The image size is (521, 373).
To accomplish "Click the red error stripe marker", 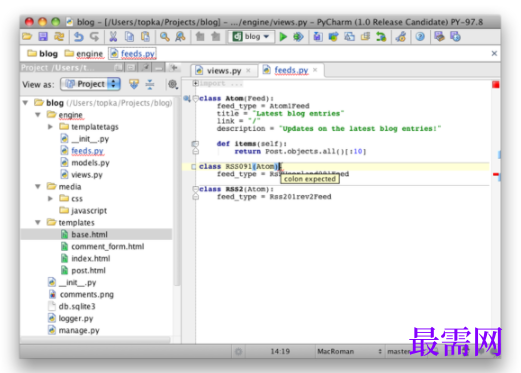I will (496, 174).
